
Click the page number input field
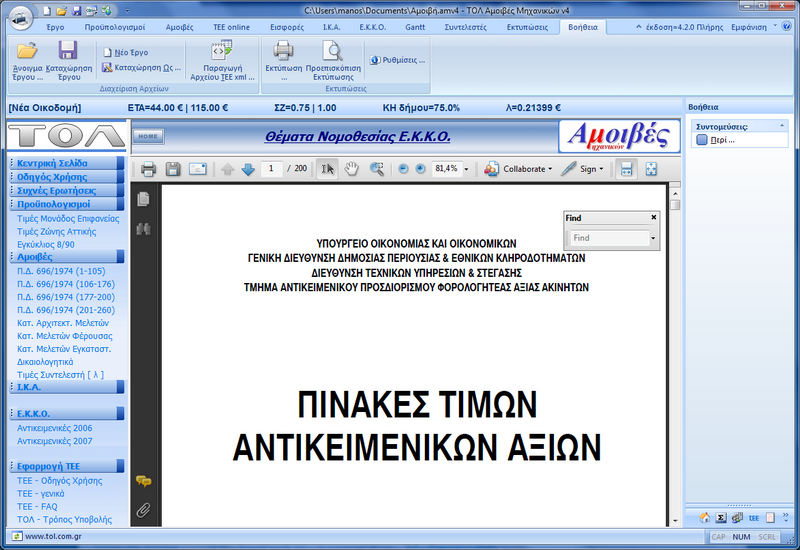272,169
